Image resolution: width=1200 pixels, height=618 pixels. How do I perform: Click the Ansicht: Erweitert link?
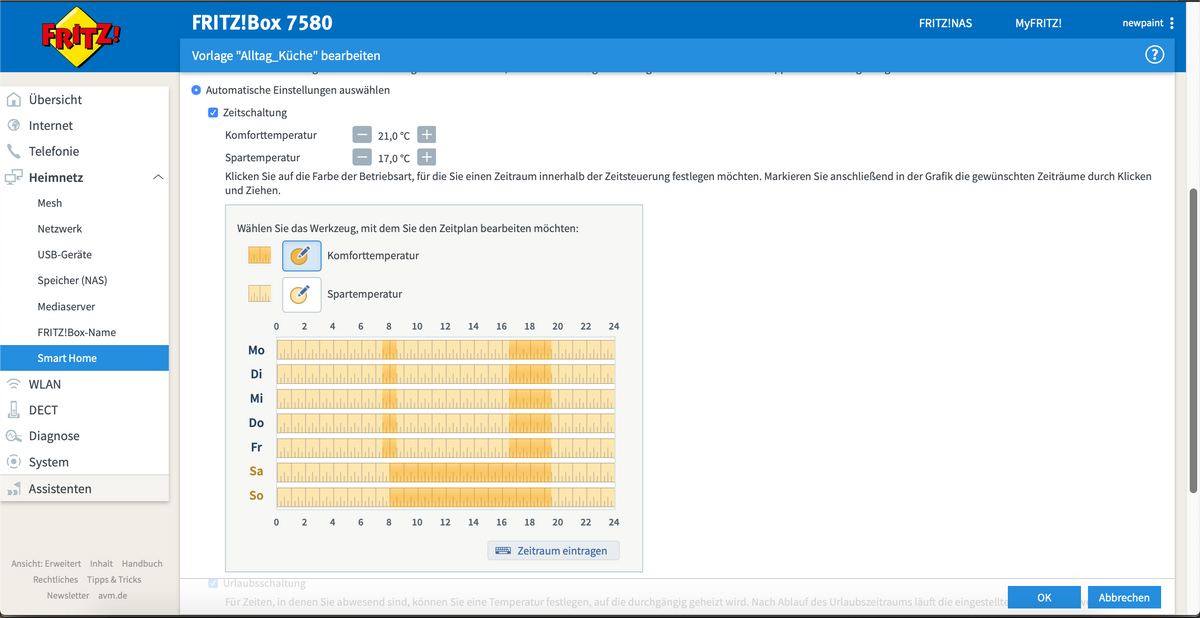pyautogui.click(x=47, y=564)
